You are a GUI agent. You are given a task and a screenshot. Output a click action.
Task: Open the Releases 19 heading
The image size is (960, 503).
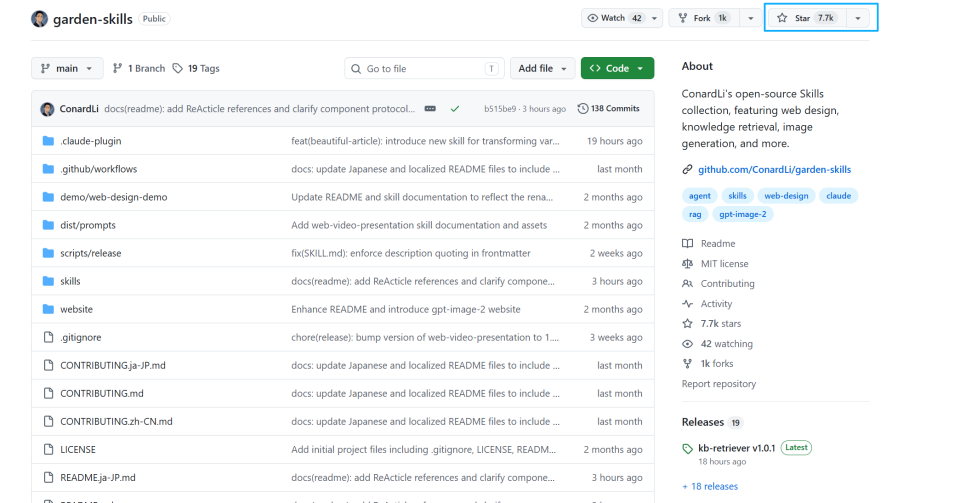712,422
